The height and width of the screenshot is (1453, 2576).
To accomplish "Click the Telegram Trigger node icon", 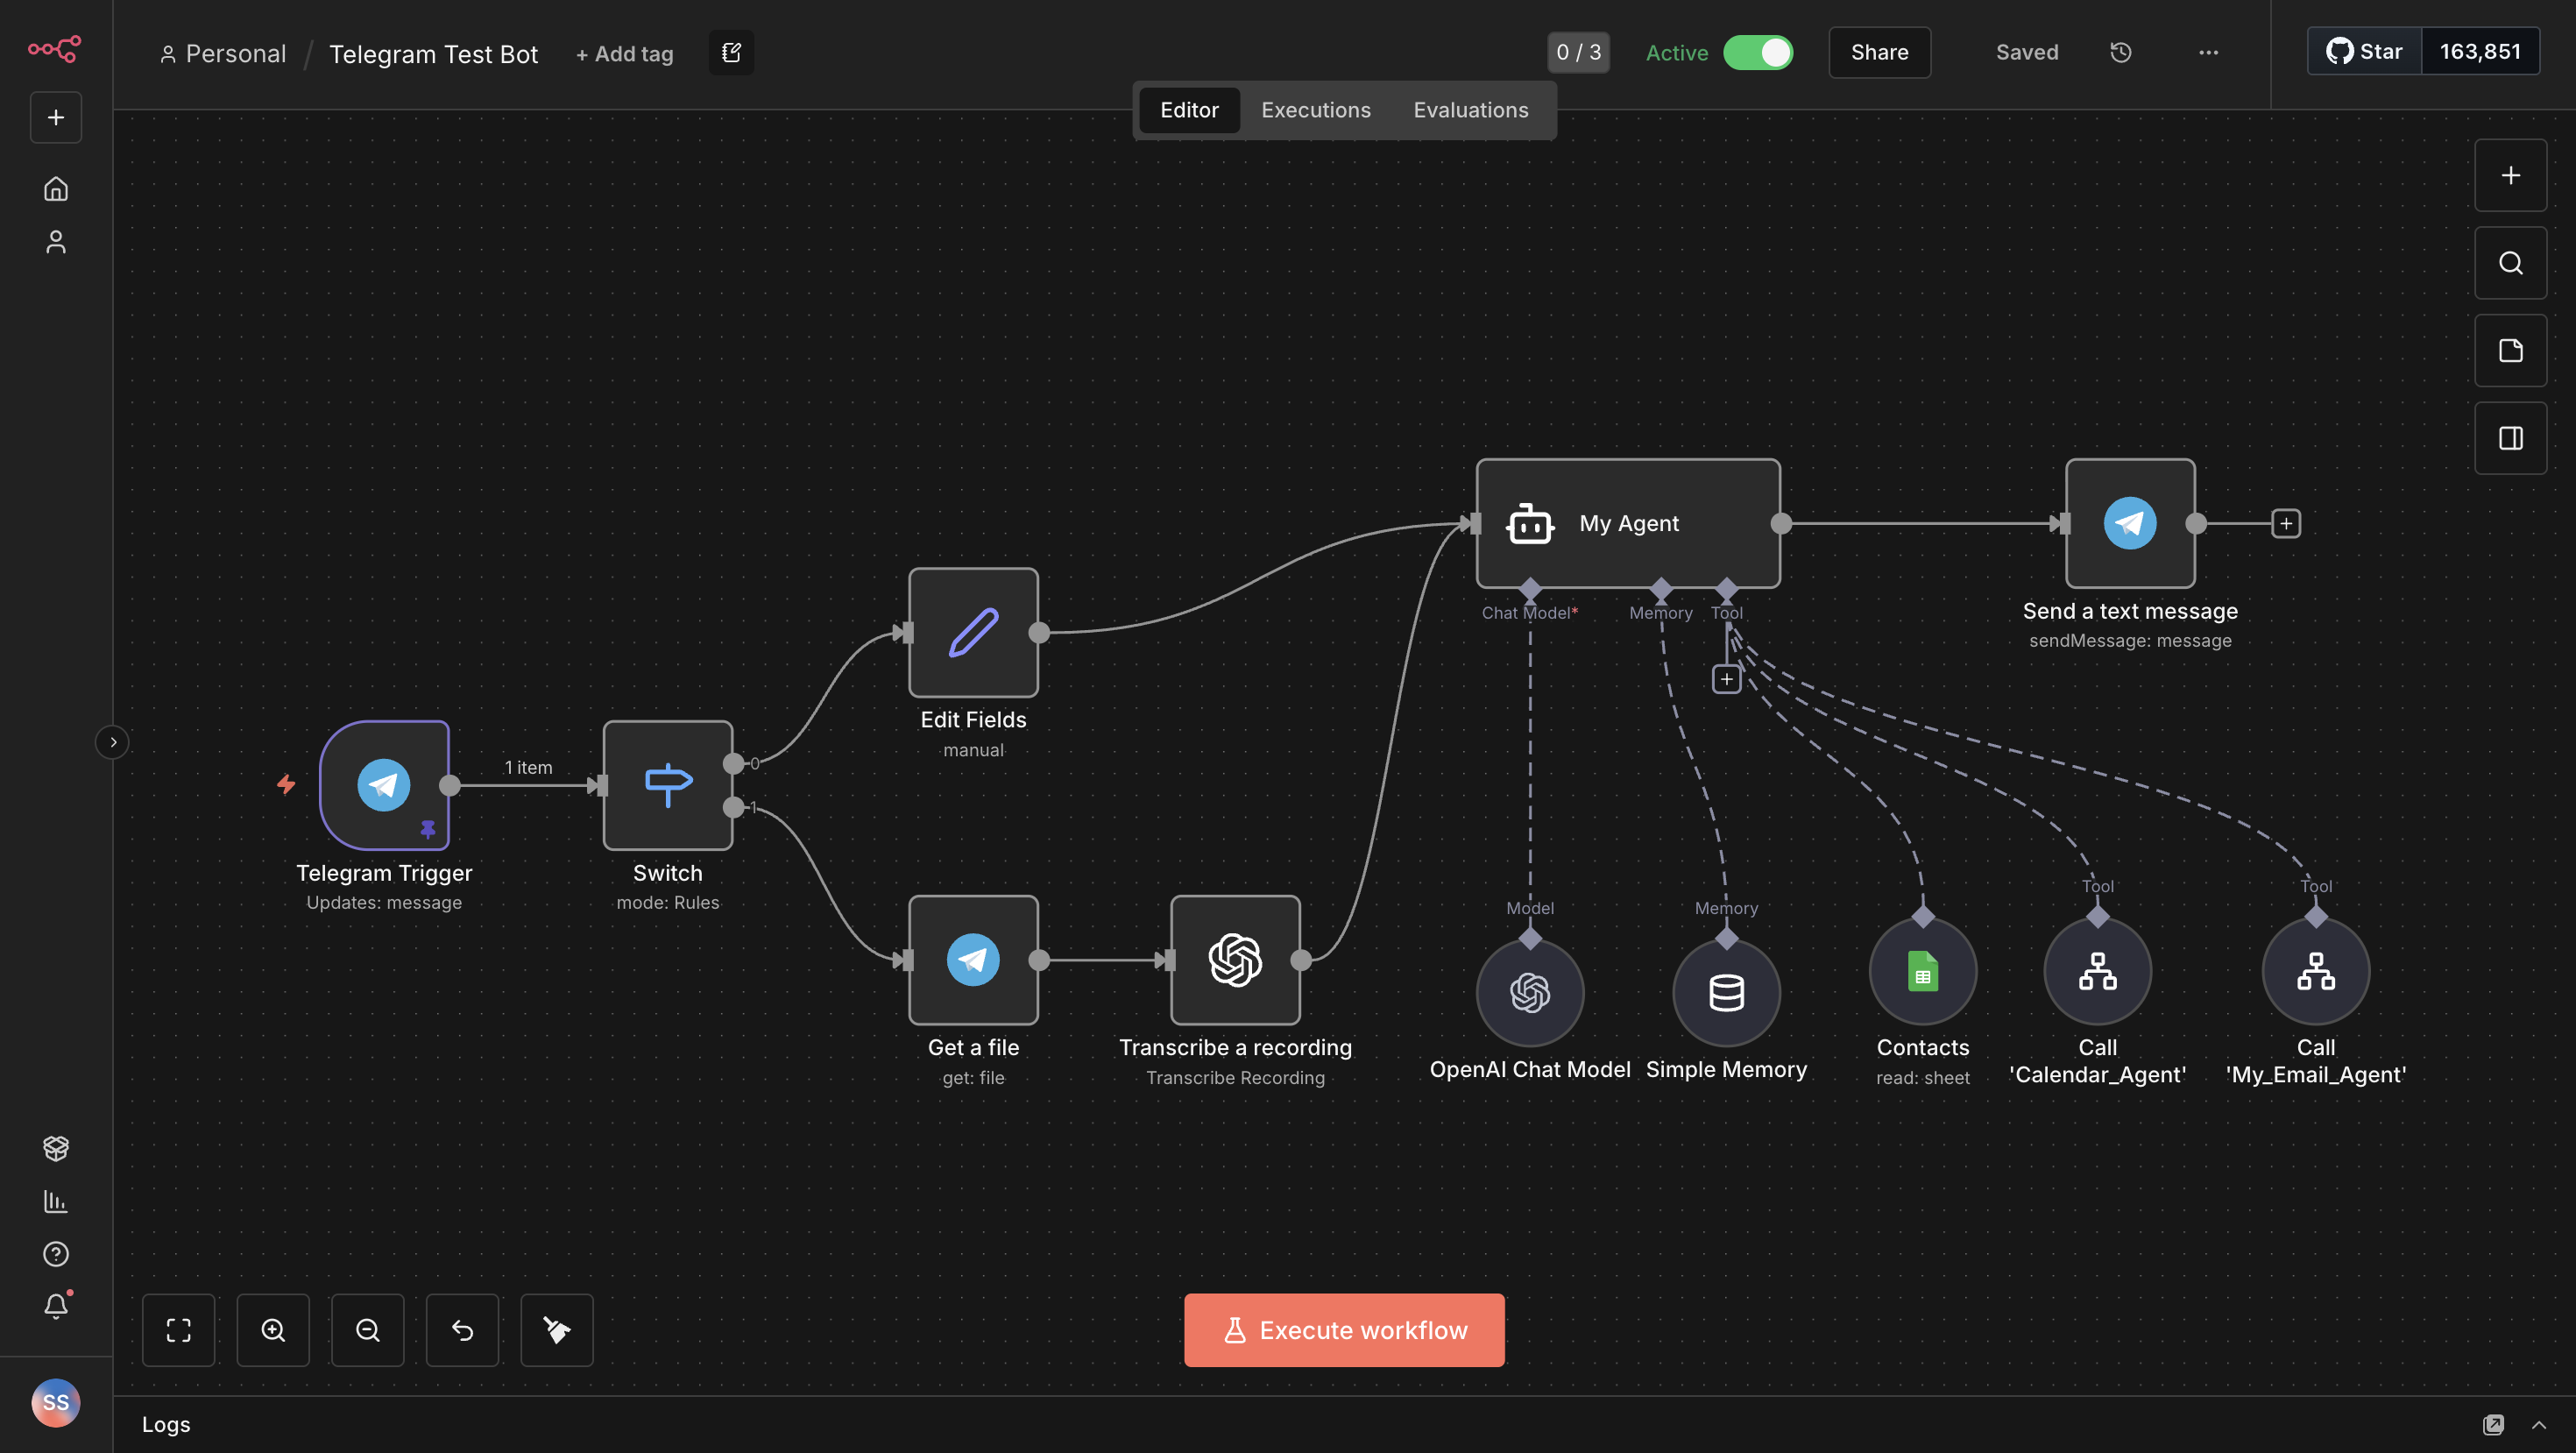I will coord(384,785).
